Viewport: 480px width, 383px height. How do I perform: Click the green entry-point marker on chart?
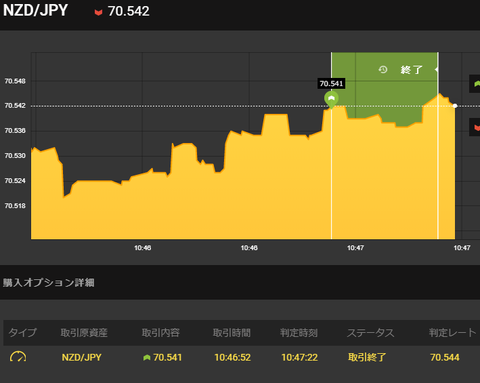(331, 99)
